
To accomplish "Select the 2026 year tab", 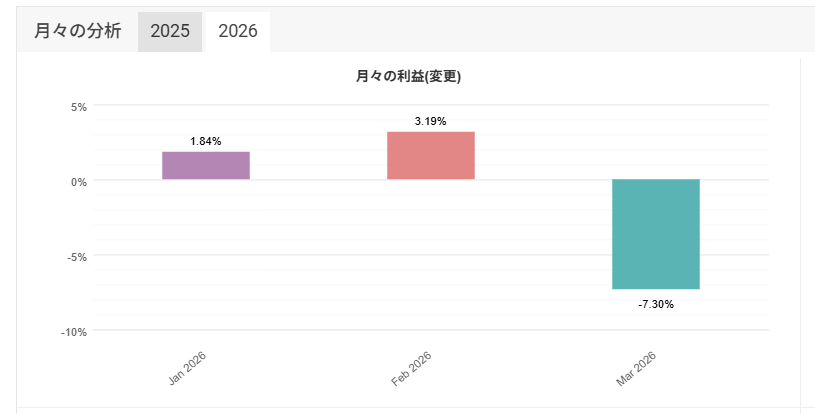I will click(x=238, y=31).
